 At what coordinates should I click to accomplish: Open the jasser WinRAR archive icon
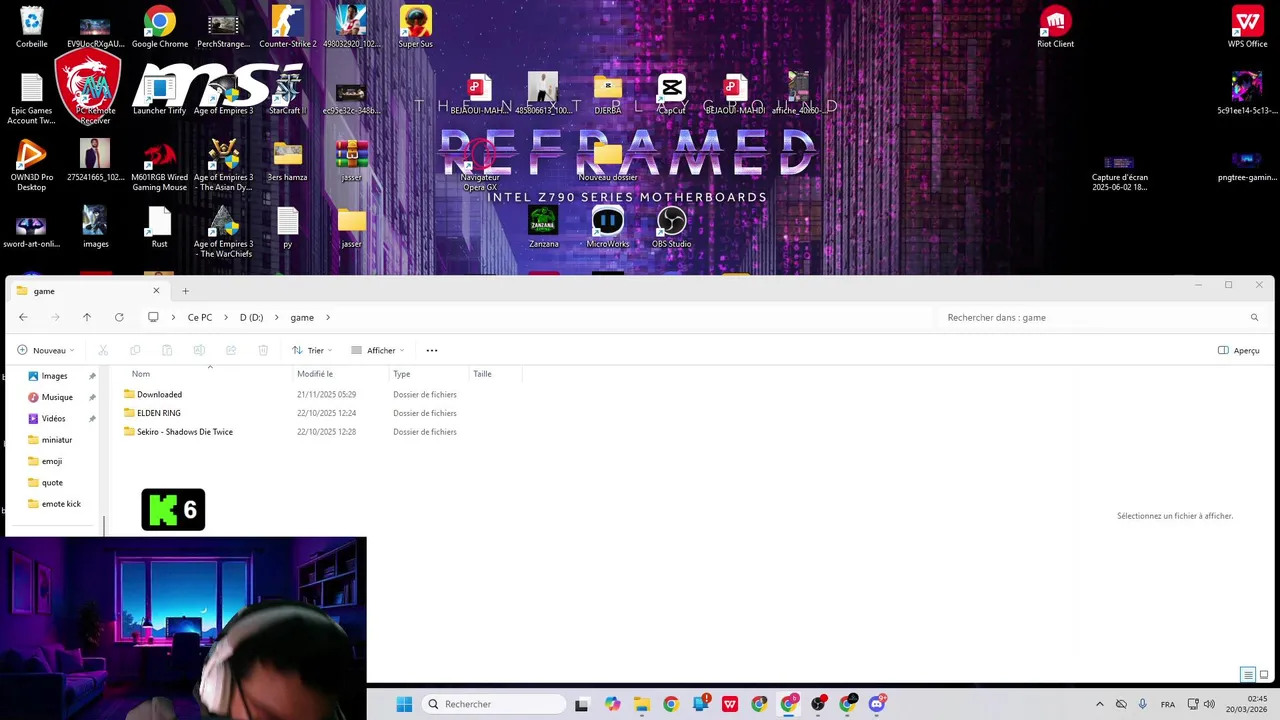pos(352,161)
